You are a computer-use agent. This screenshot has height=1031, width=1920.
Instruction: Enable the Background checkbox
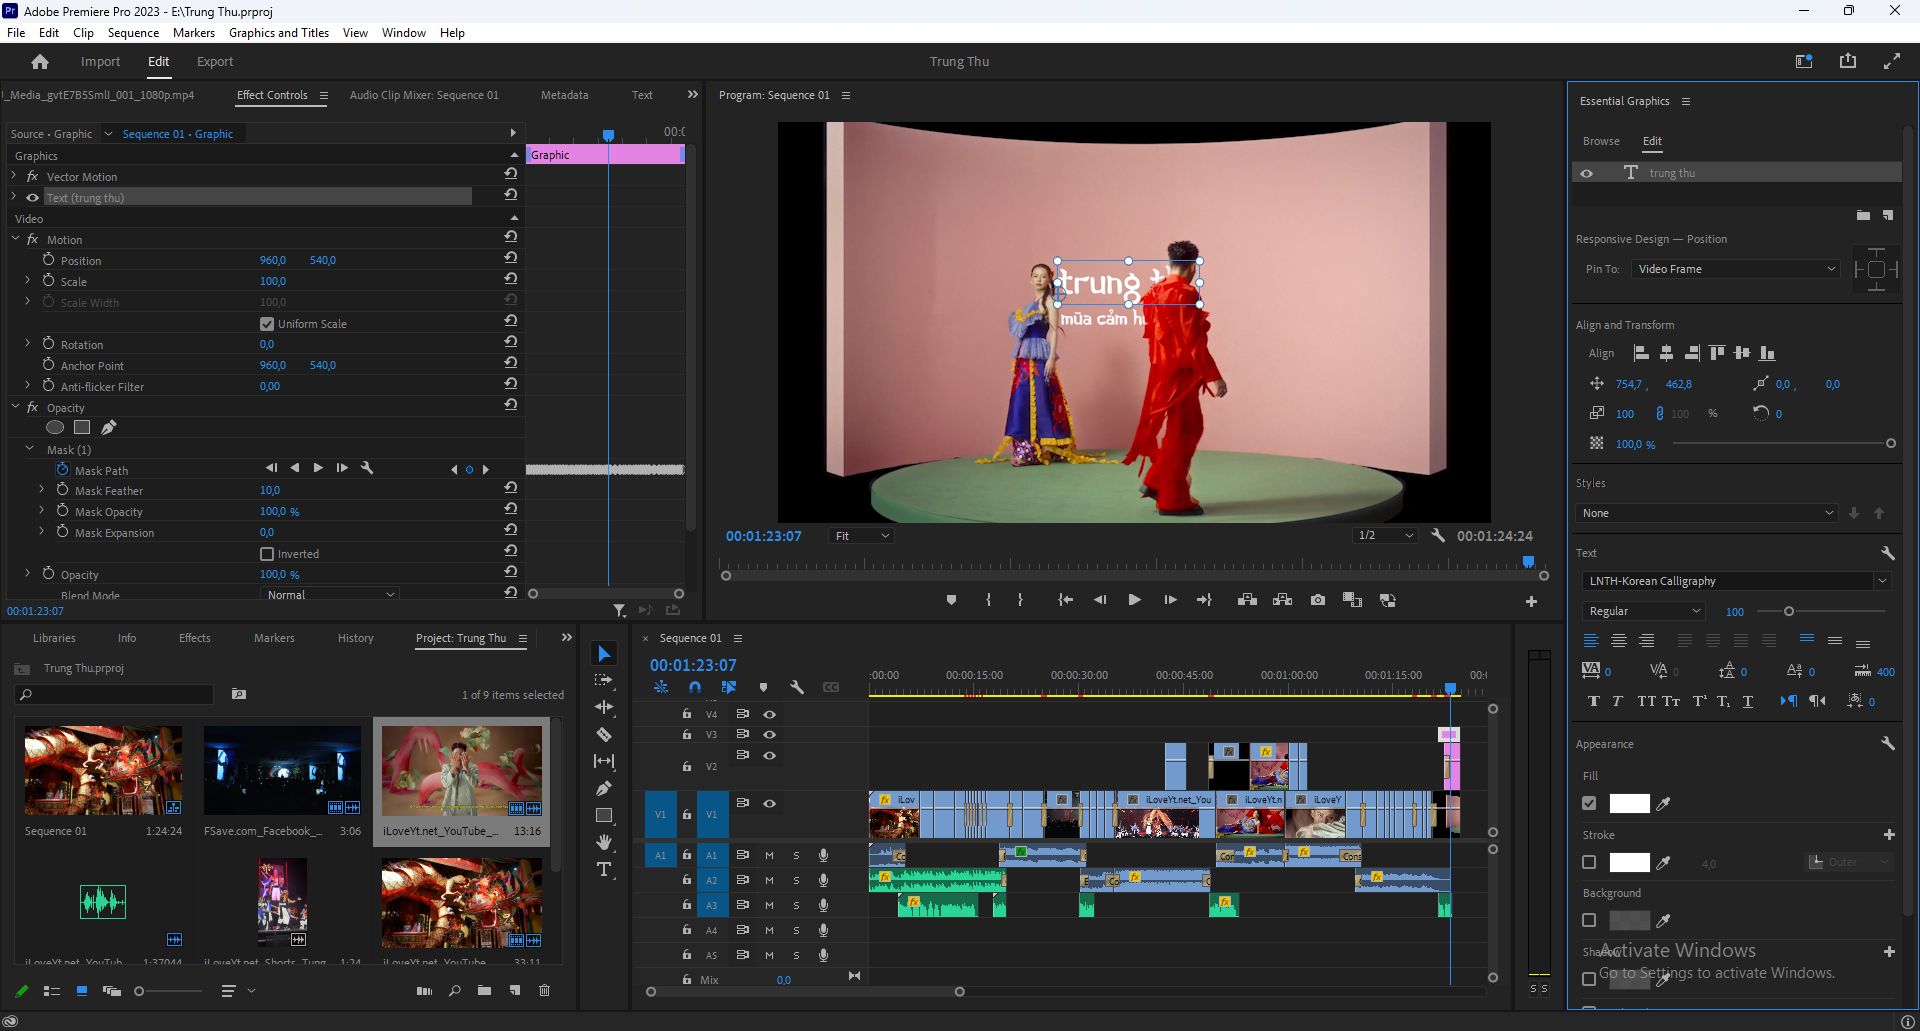(1589, 920)
